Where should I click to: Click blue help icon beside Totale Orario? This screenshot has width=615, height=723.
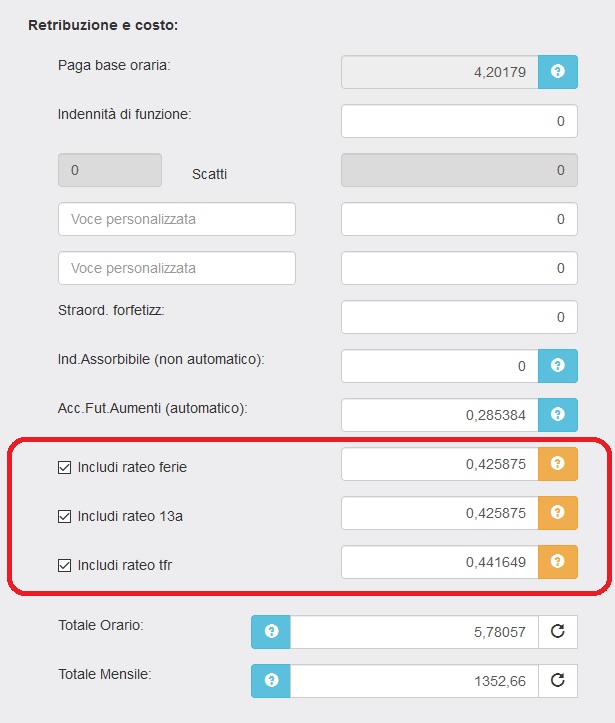click(x=270, y=632)
